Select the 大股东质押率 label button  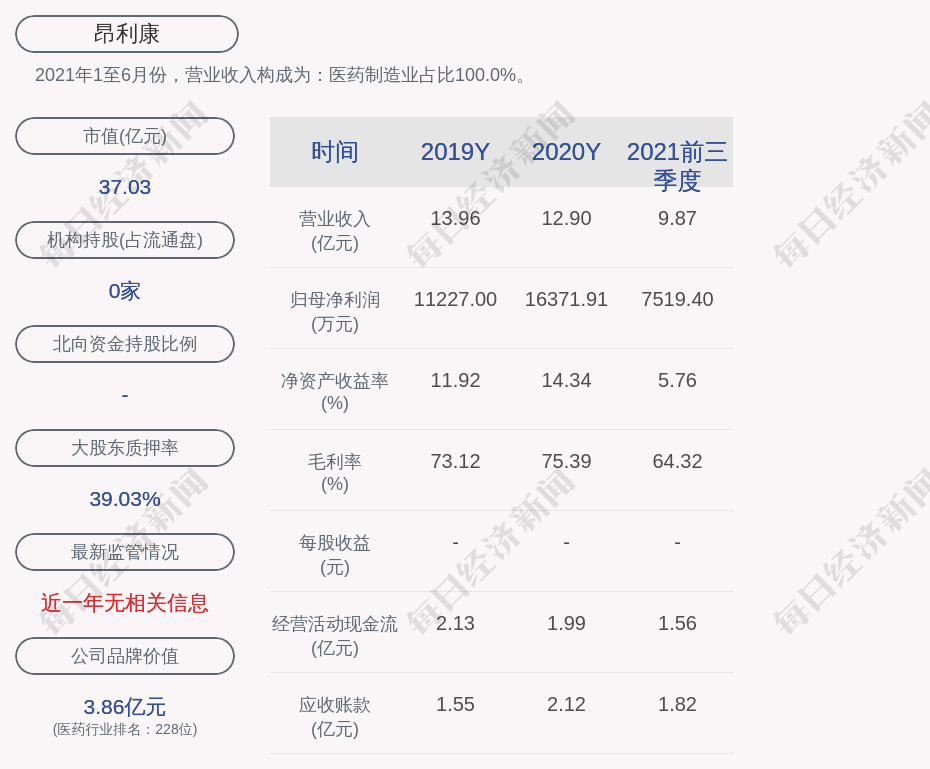click(125, 448)
